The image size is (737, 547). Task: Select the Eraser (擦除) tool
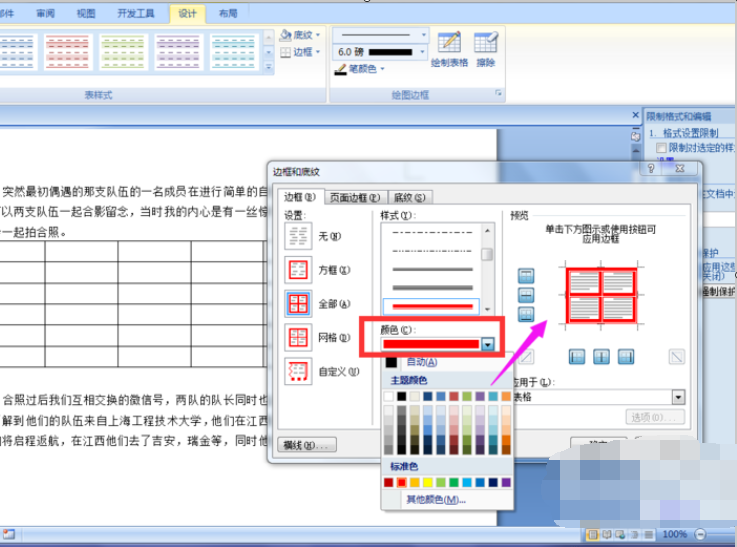[x=486, y=50]
